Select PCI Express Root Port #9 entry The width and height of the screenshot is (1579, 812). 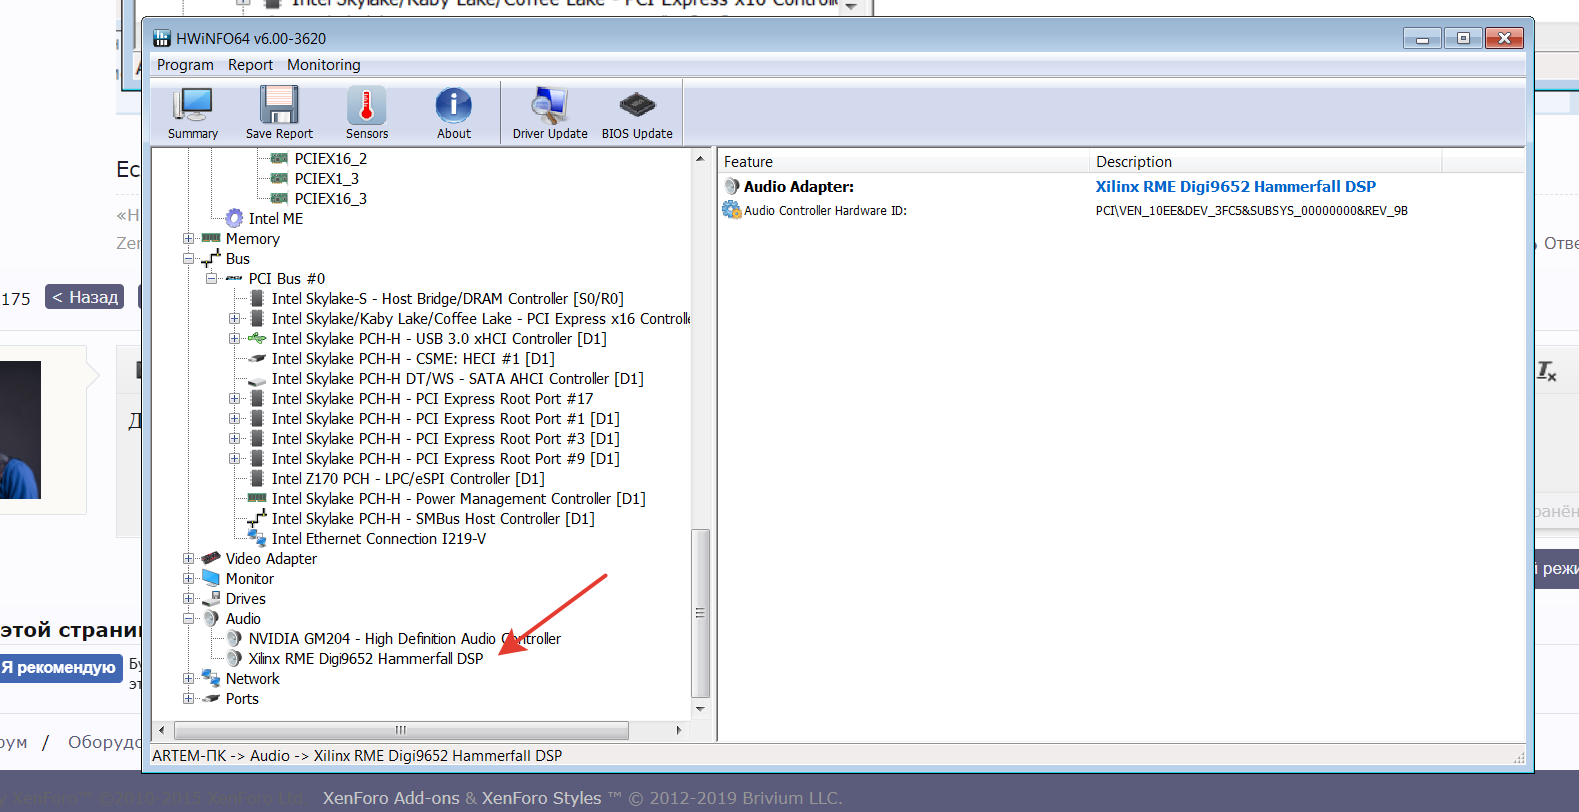coord(445,458)
